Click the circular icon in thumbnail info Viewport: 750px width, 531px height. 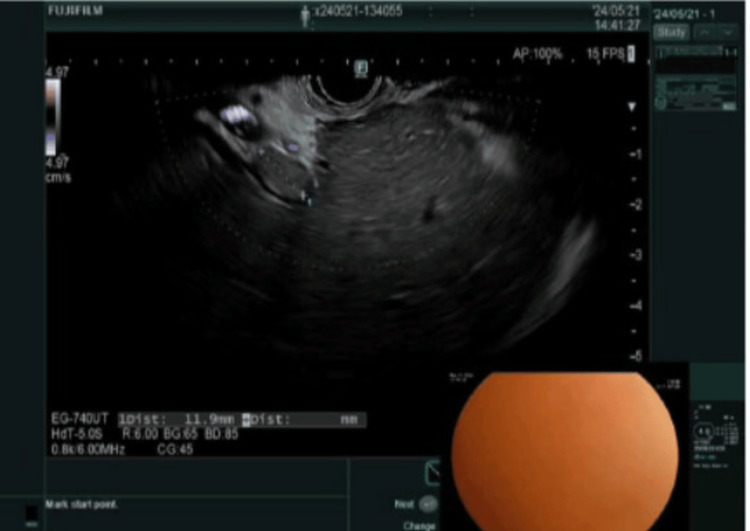coord(661,102)
